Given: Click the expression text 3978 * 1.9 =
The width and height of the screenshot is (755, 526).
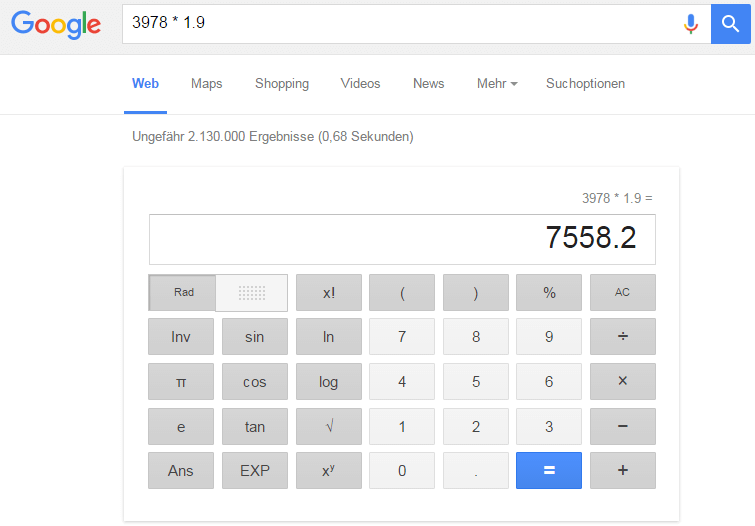Looking at the screenshot, I should (x=617, y=198).
